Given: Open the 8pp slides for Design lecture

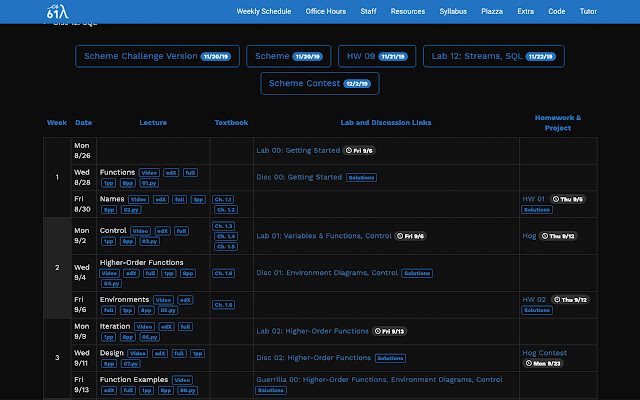Looking at the screenshot, I should (x=109, y=364).
